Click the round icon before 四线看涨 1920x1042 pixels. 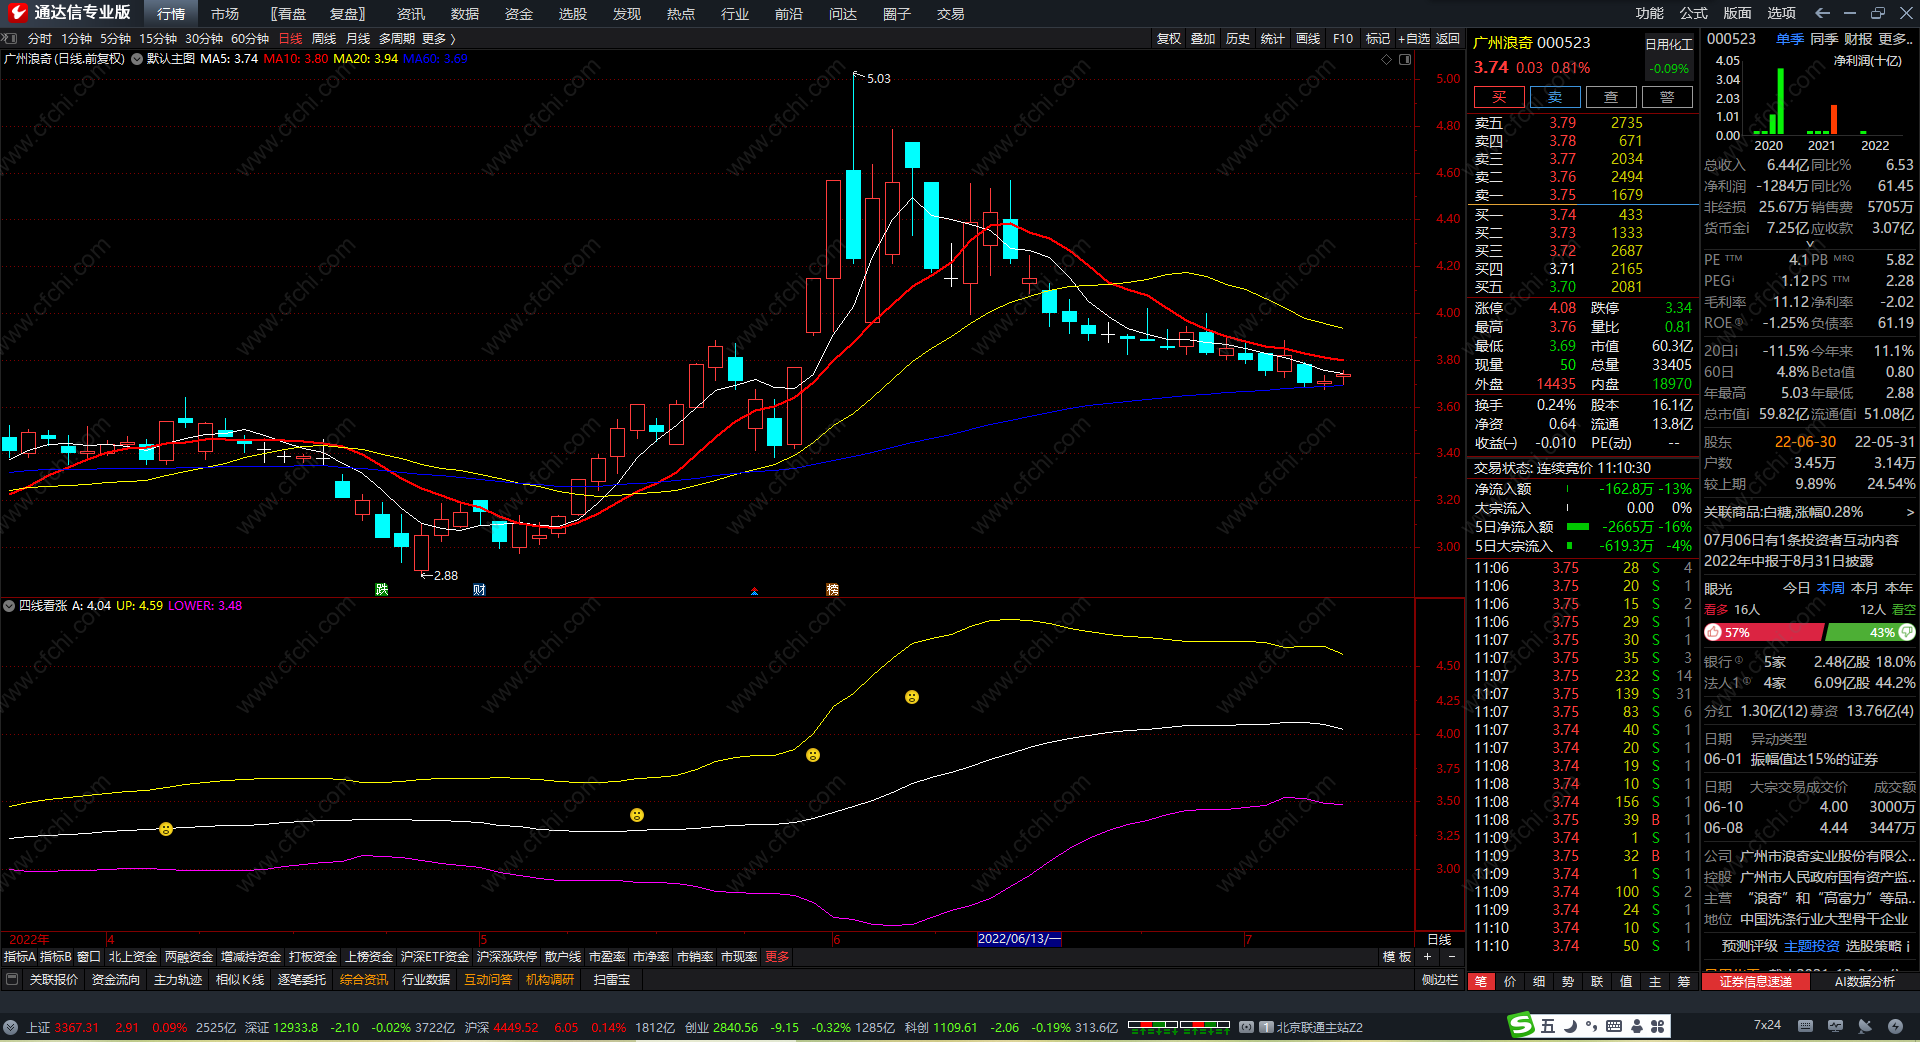[9, 606]
